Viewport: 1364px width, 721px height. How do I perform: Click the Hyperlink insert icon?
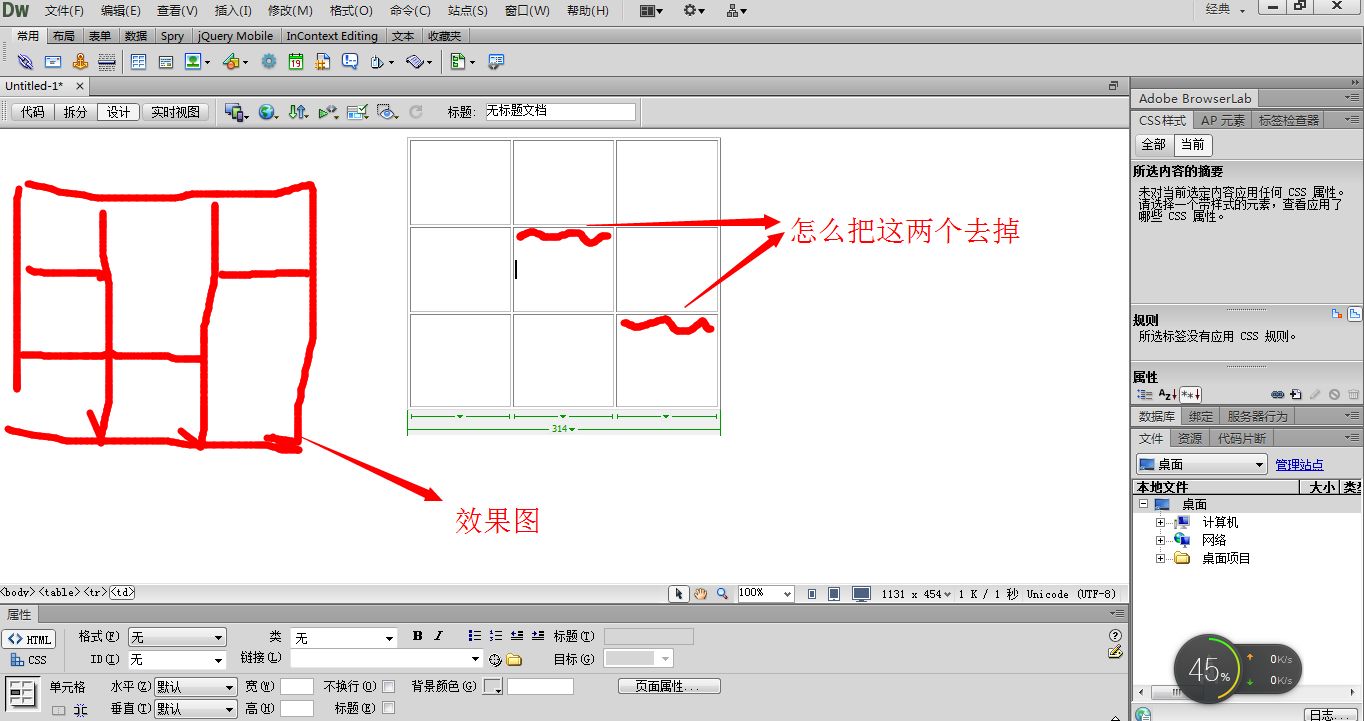[26, 62]
